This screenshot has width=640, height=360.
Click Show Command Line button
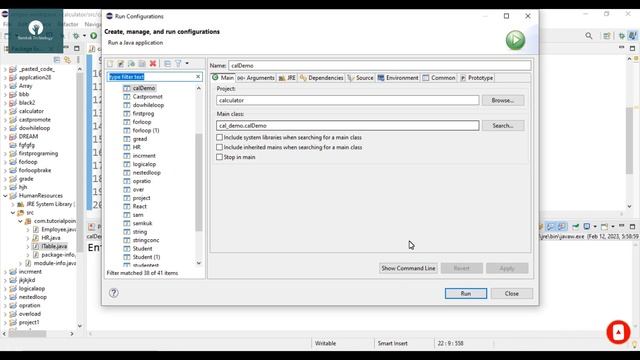(408, 268)
